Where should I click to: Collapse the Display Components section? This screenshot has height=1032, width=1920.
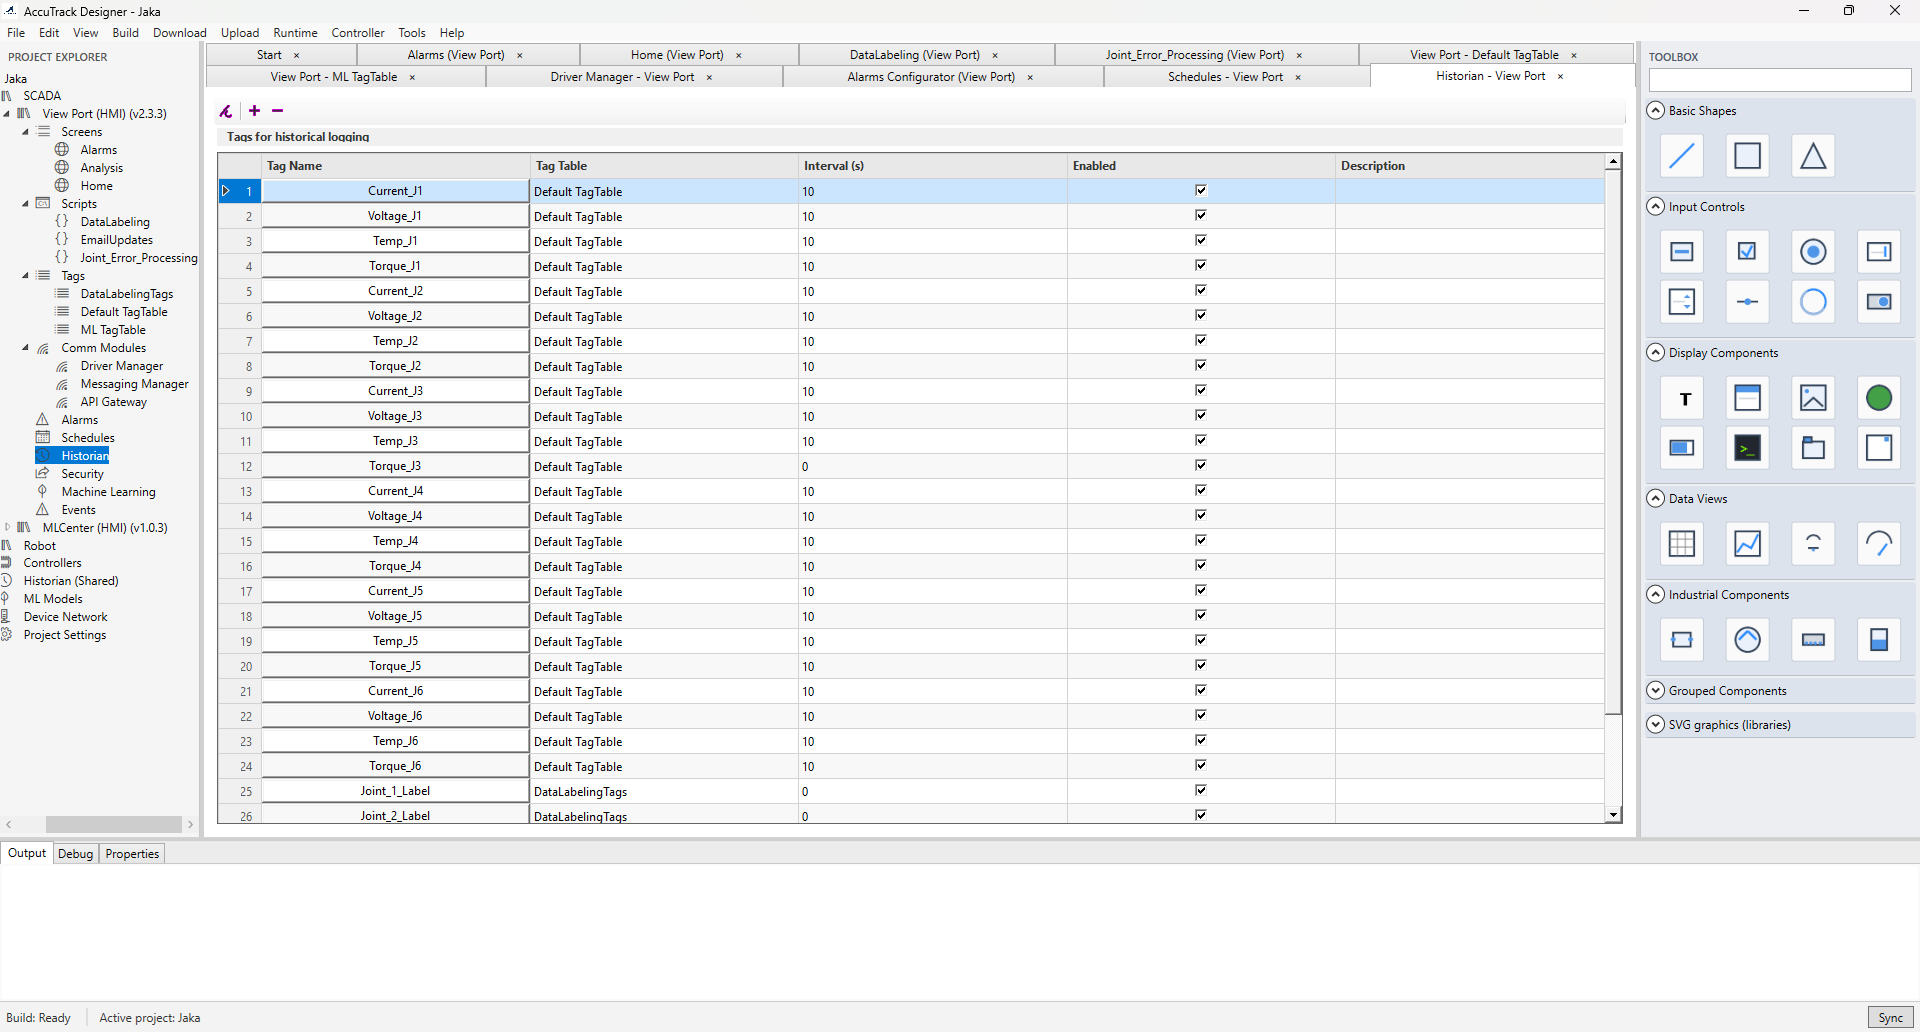[1656, 353]
